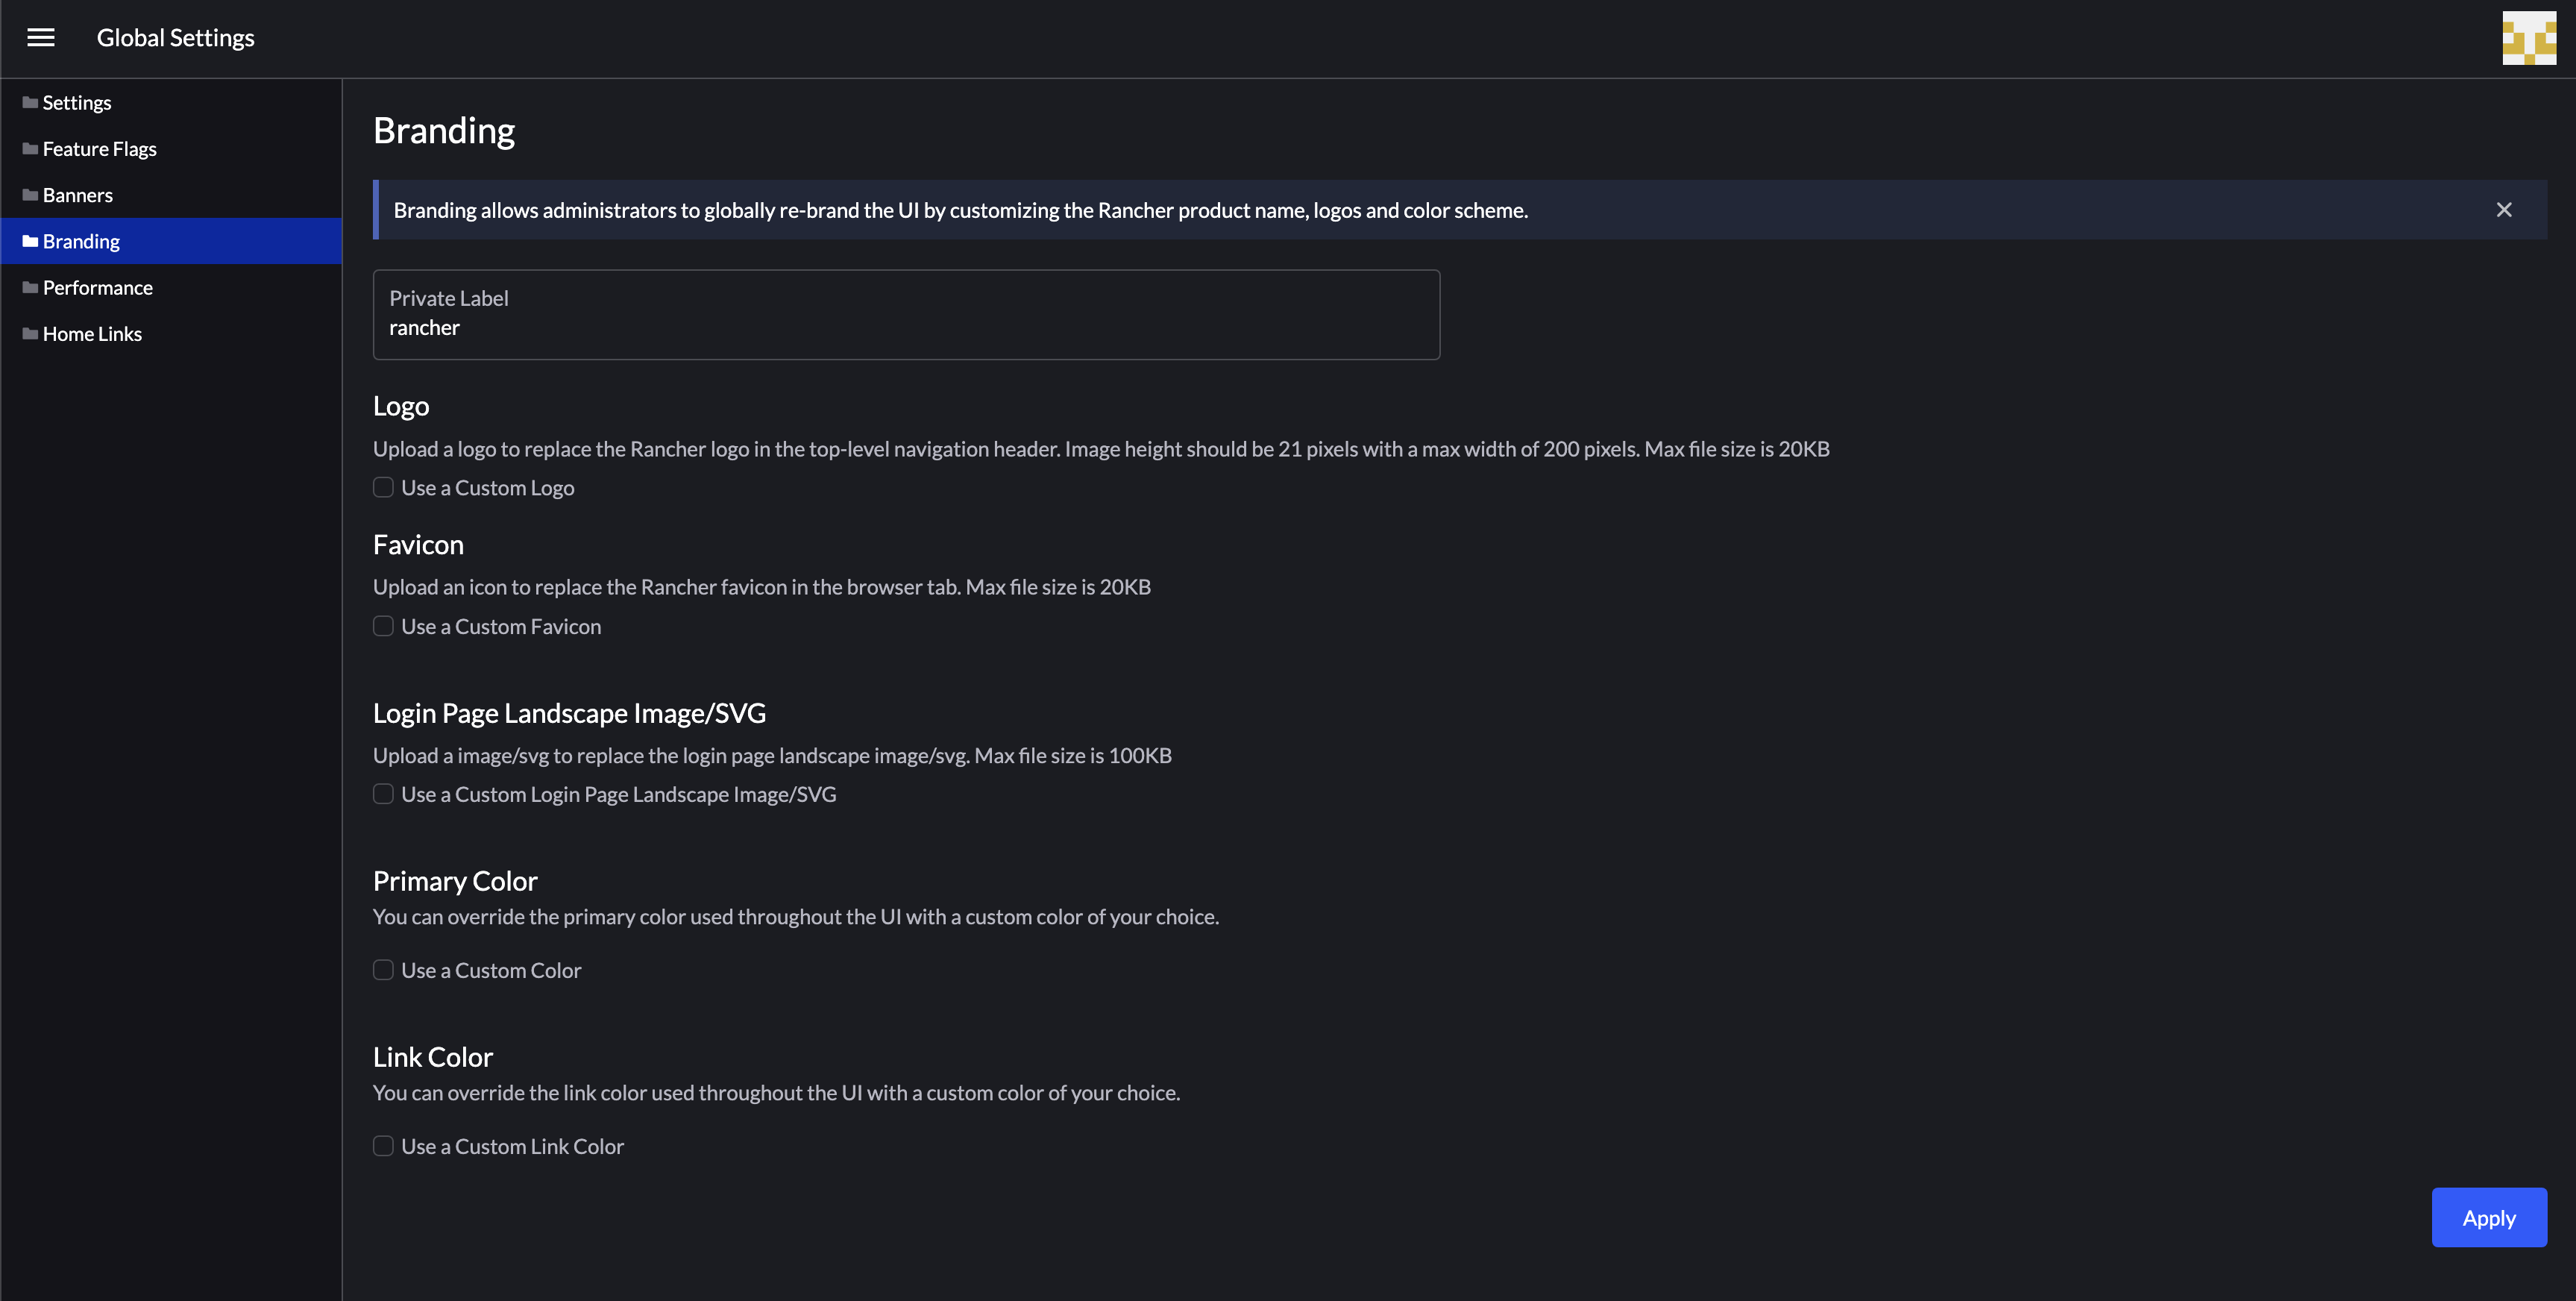Click the folder icon beside Branding

(x=30, y=240)
